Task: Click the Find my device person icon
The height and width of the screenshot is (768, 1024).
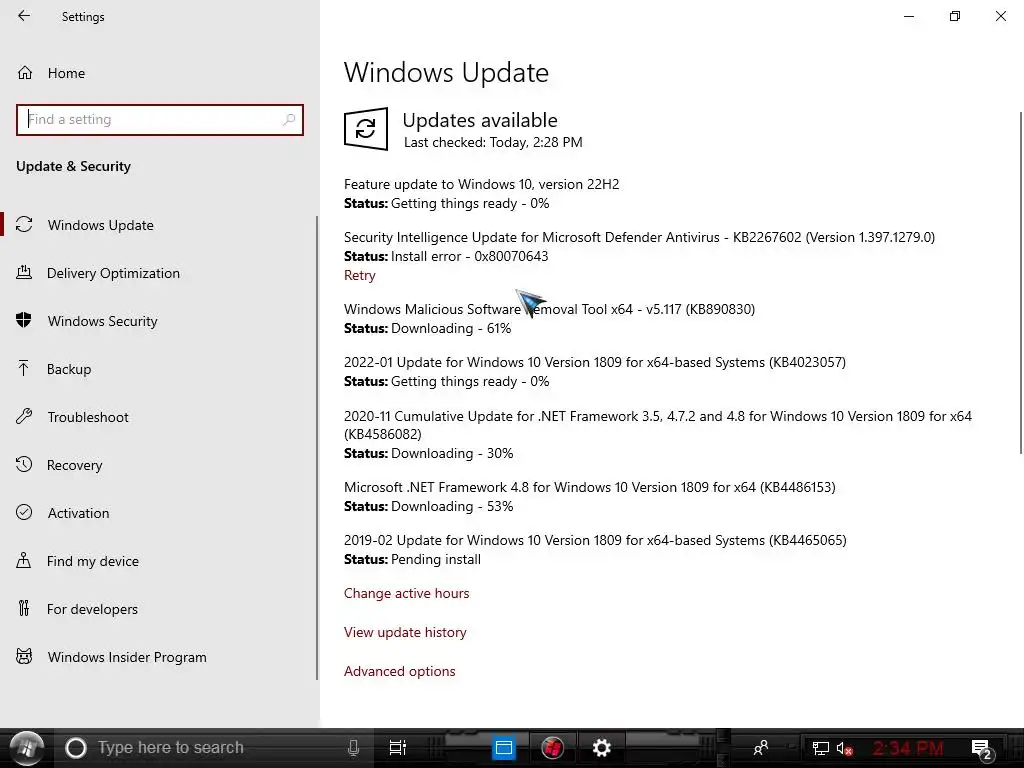Action: (x=24, y=560)
